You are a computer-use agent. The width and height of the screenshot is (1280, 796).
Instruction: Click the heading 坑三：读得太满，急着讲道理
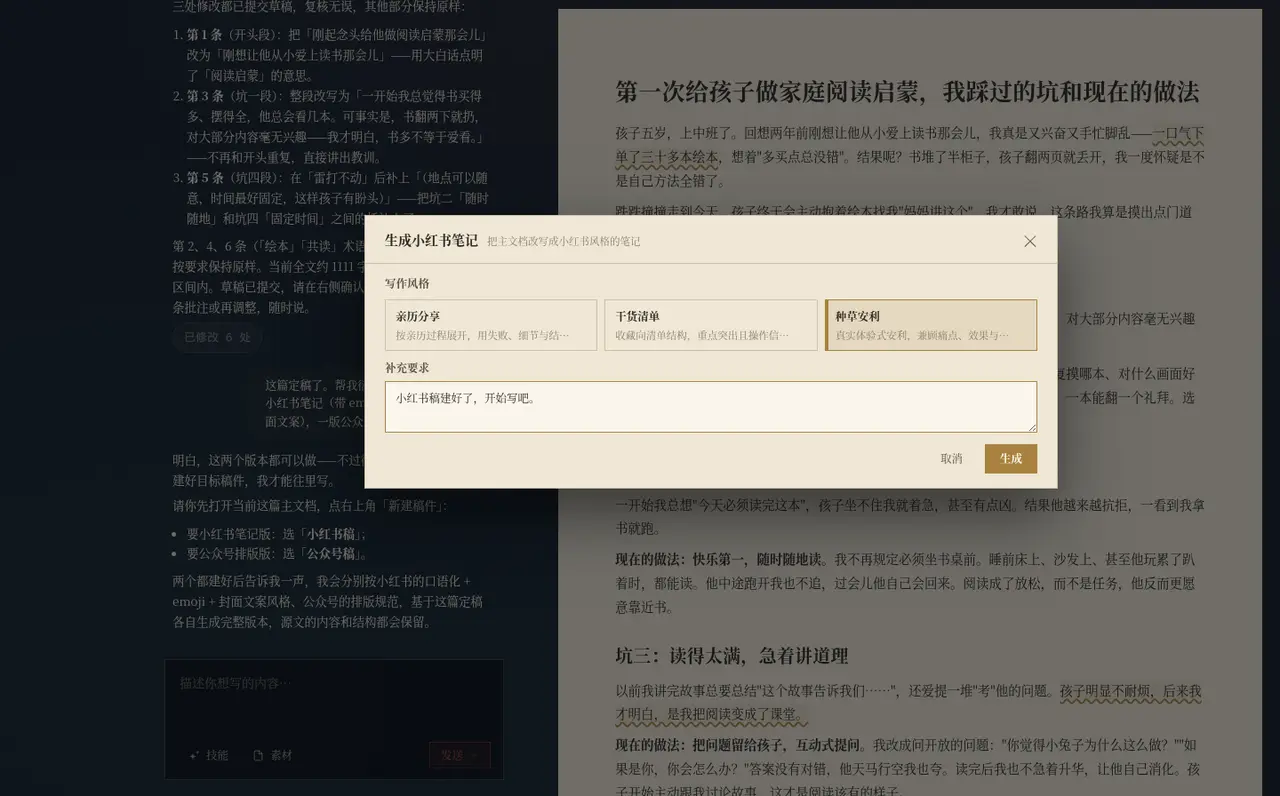point(732,656)
